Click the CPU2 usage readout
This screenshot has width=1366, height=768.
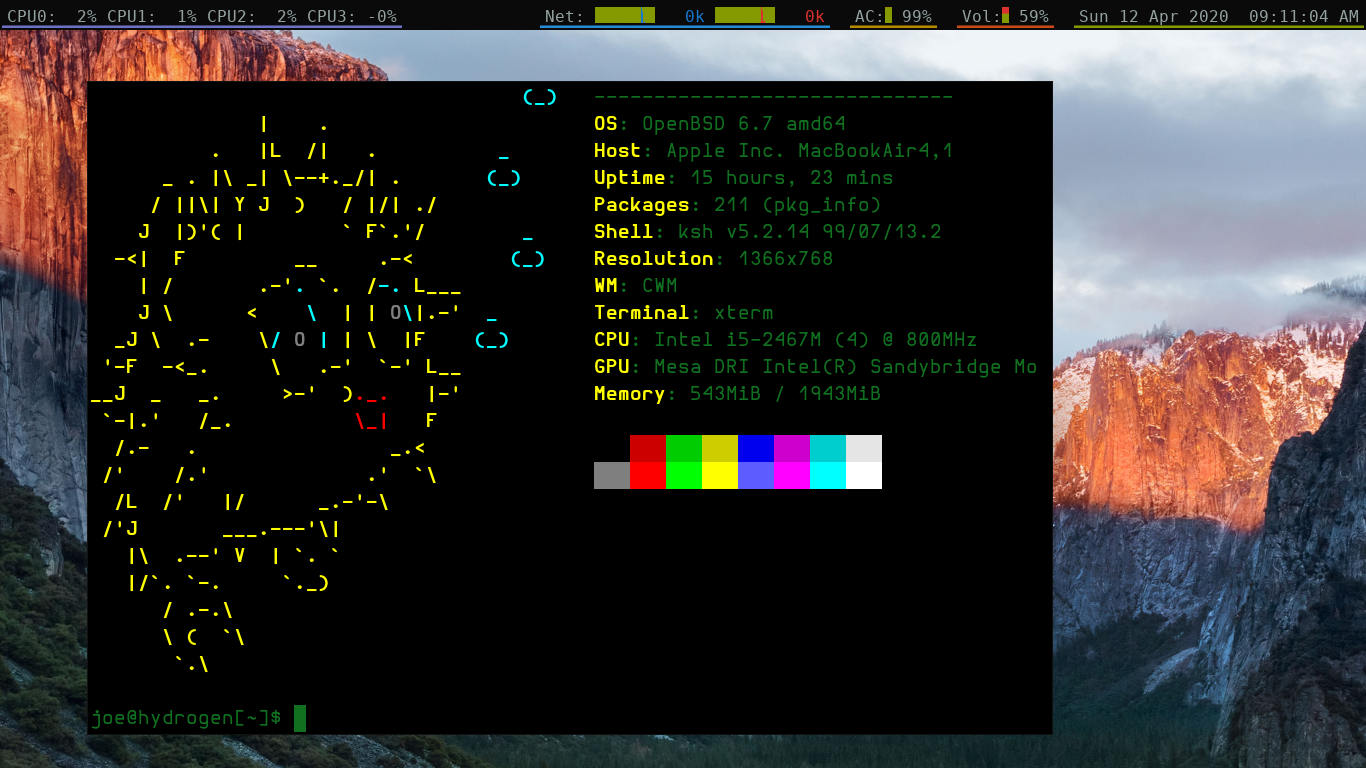[251, 16]
